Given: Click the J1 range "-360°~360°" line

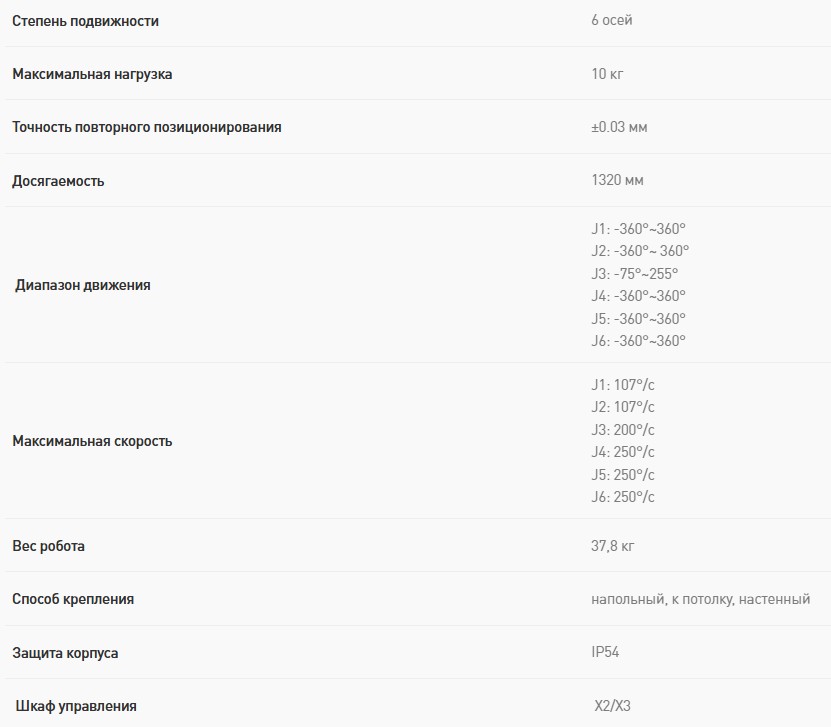Looking at the screenshot, I should tap(639, 228).
